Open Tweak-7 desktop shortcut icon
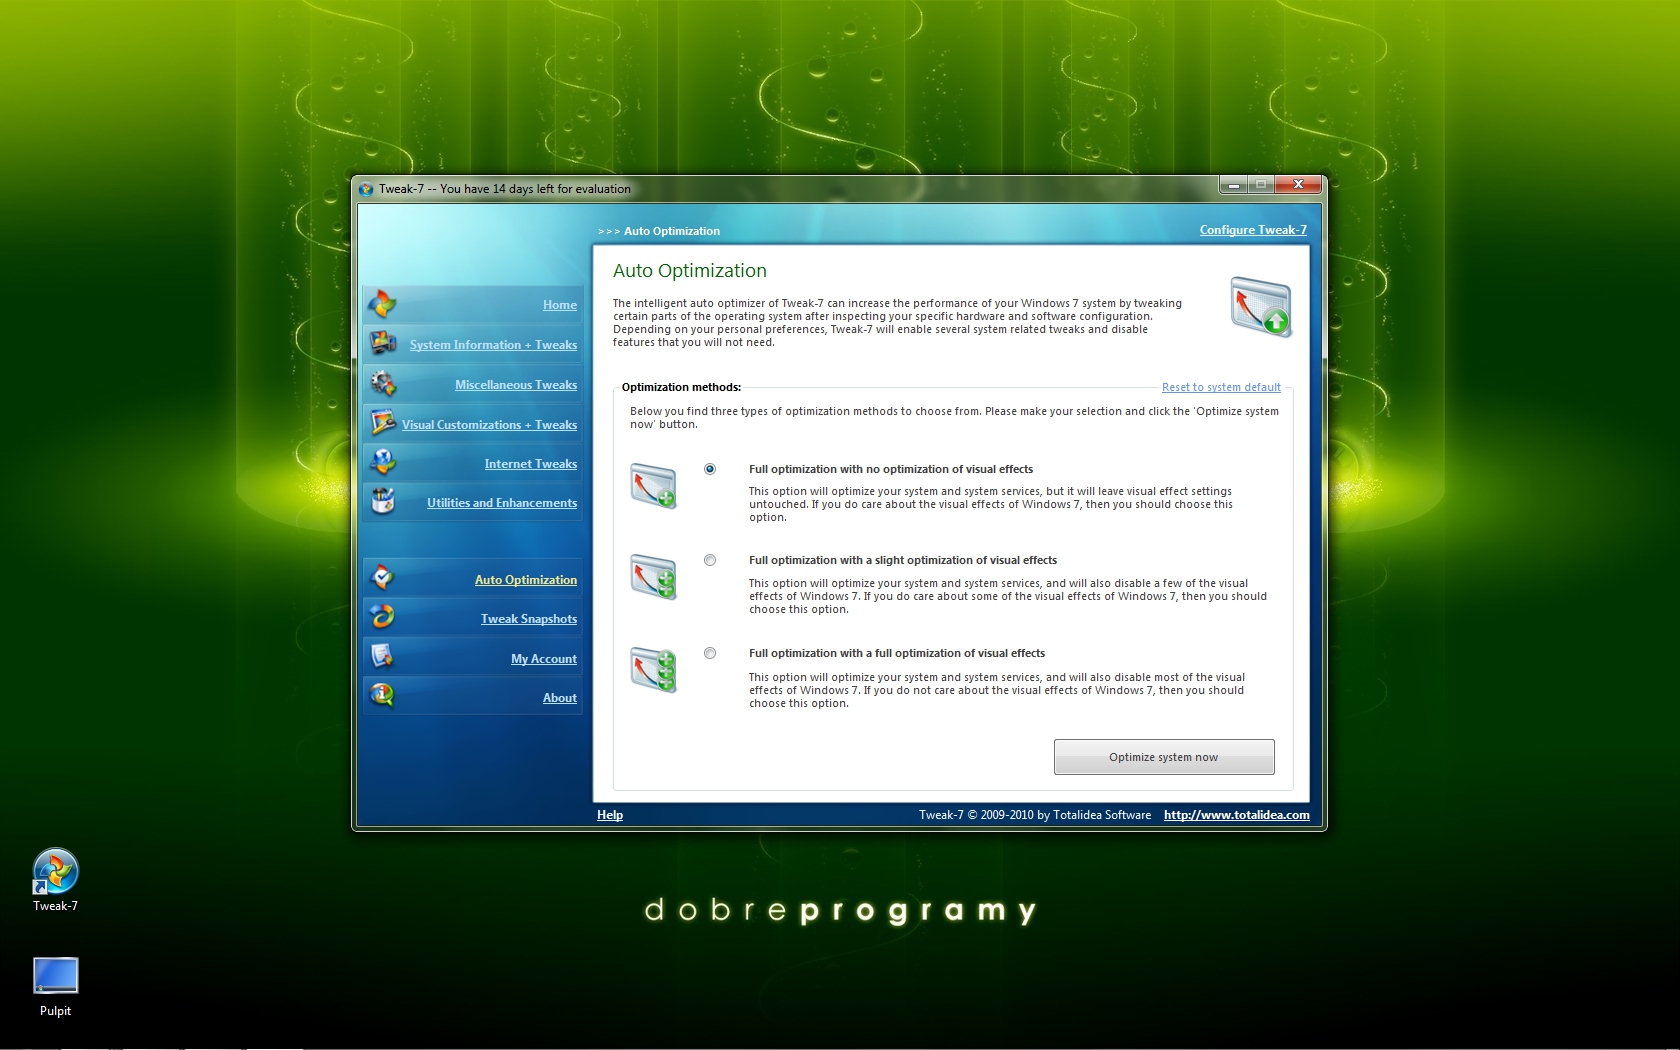The height and width of the screenshot is (1050, 1680). tap(55, 872)
